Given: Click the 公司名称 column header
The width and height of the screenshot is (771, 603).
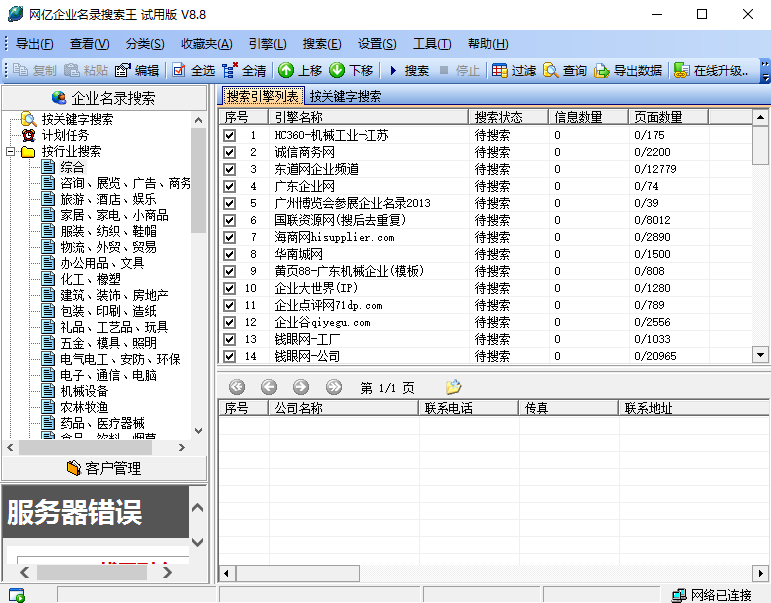Looking at the screenshot, I should pos(343,408).
